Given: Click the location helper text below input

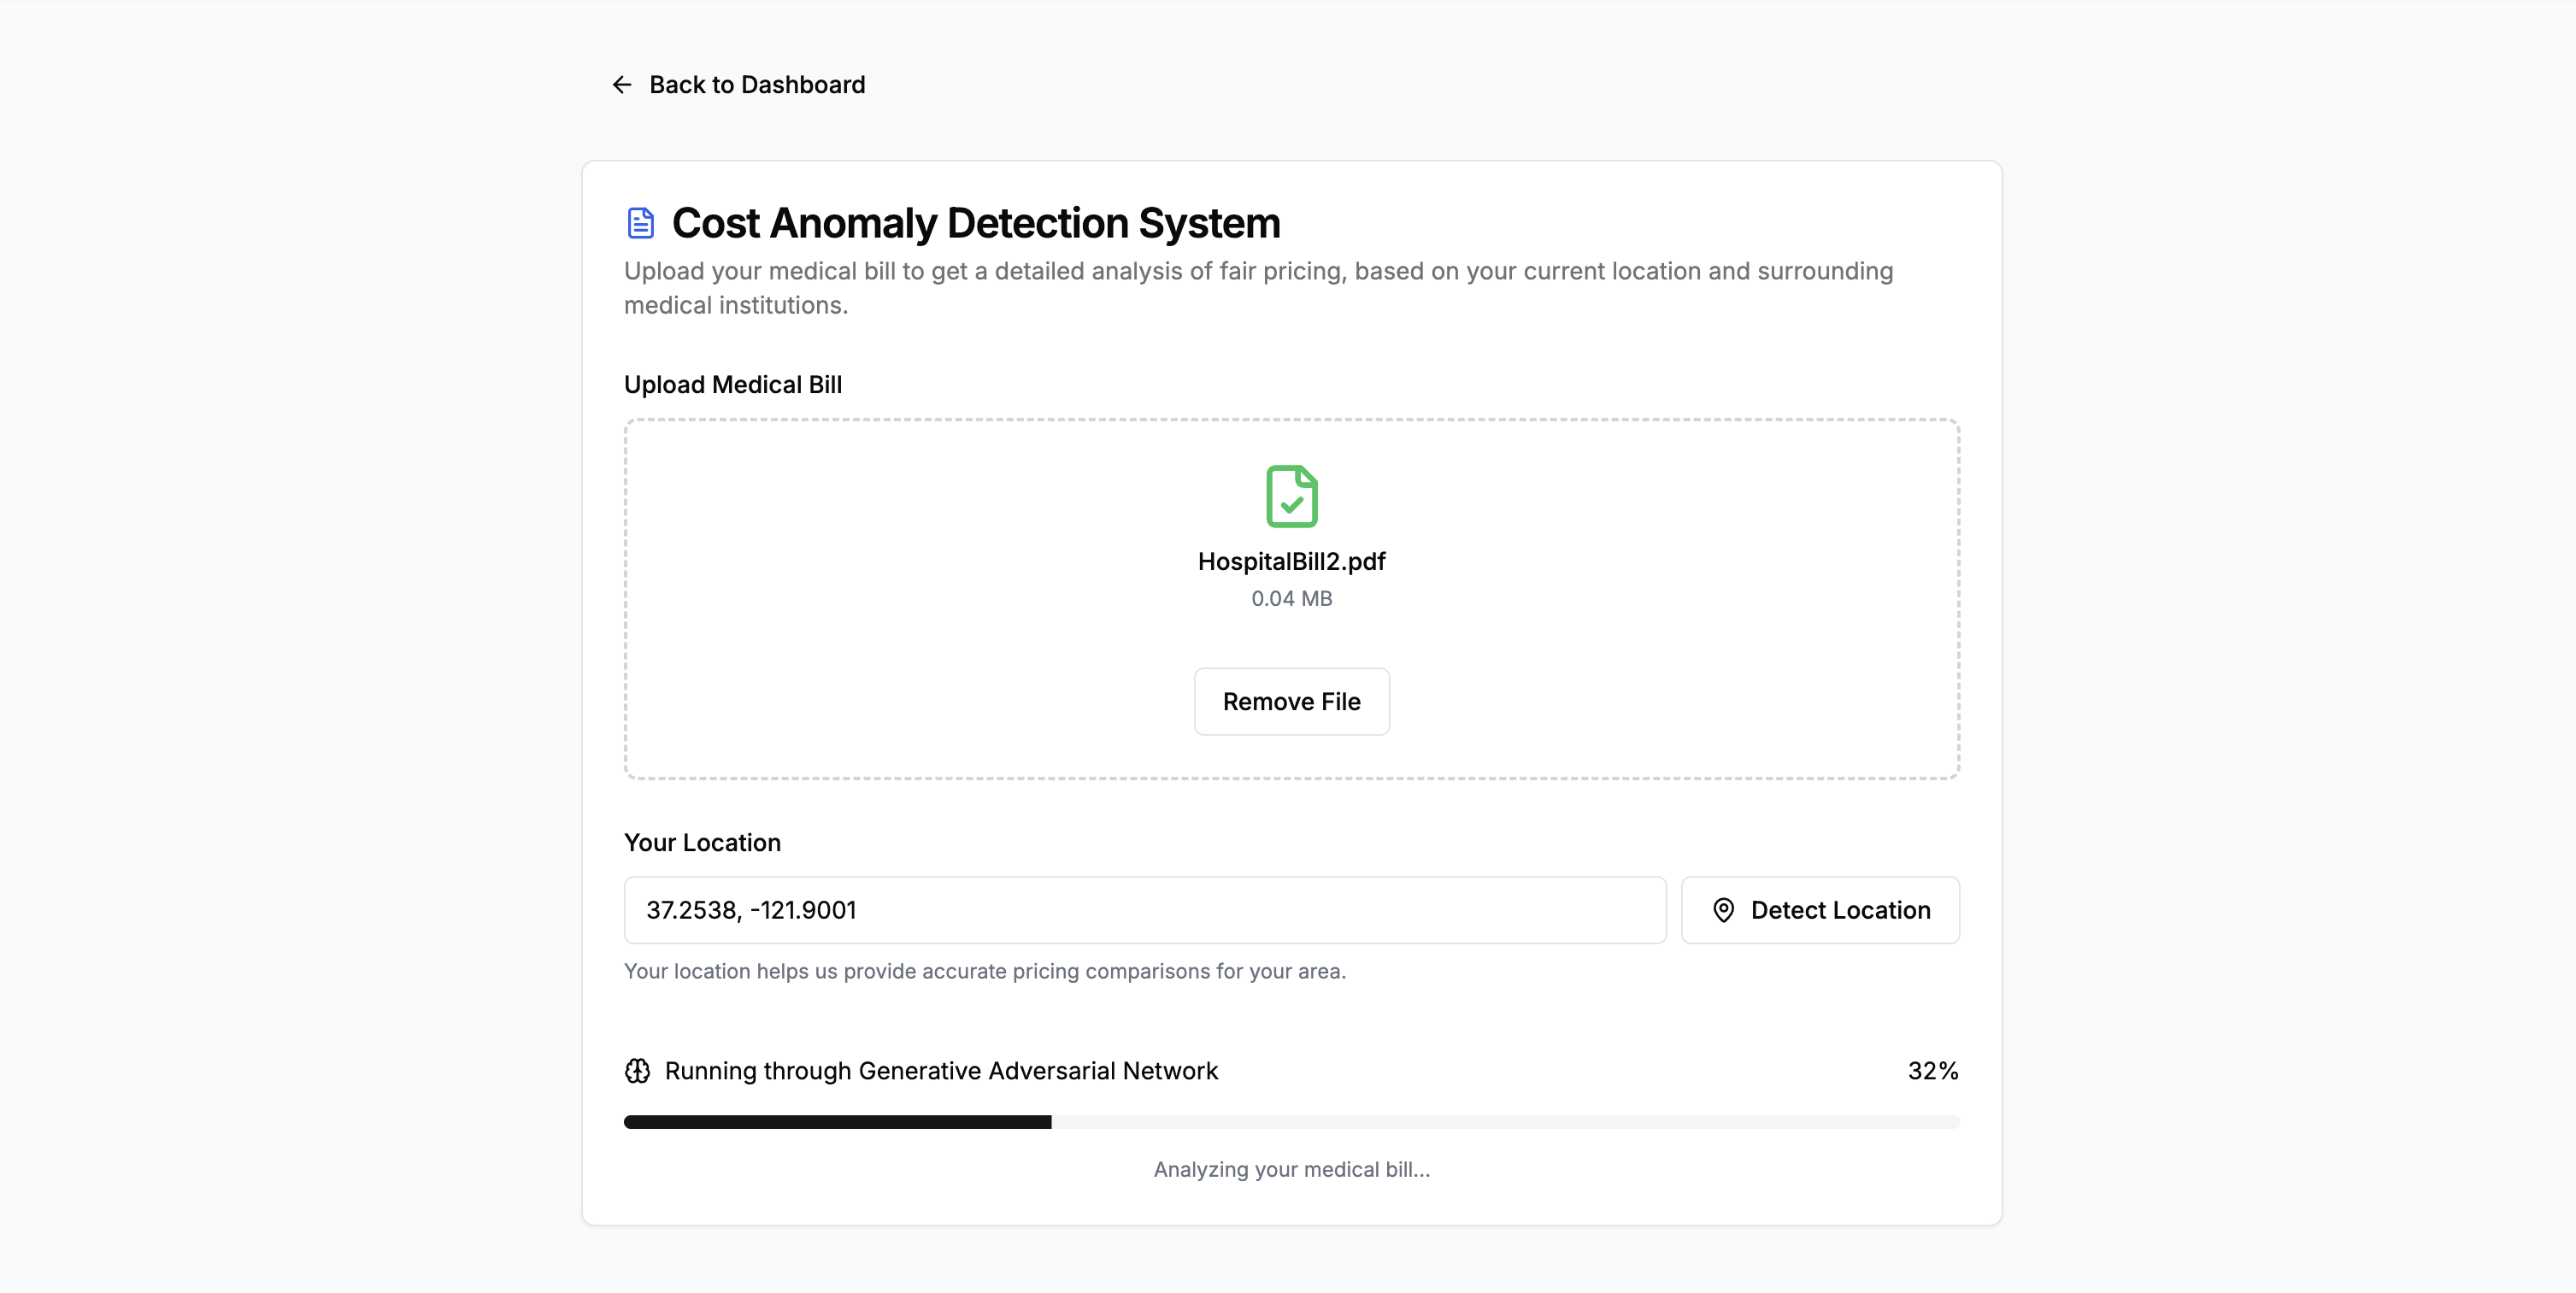Looking at the screenshot, I should pyautogui.click(x=984, y=971).
